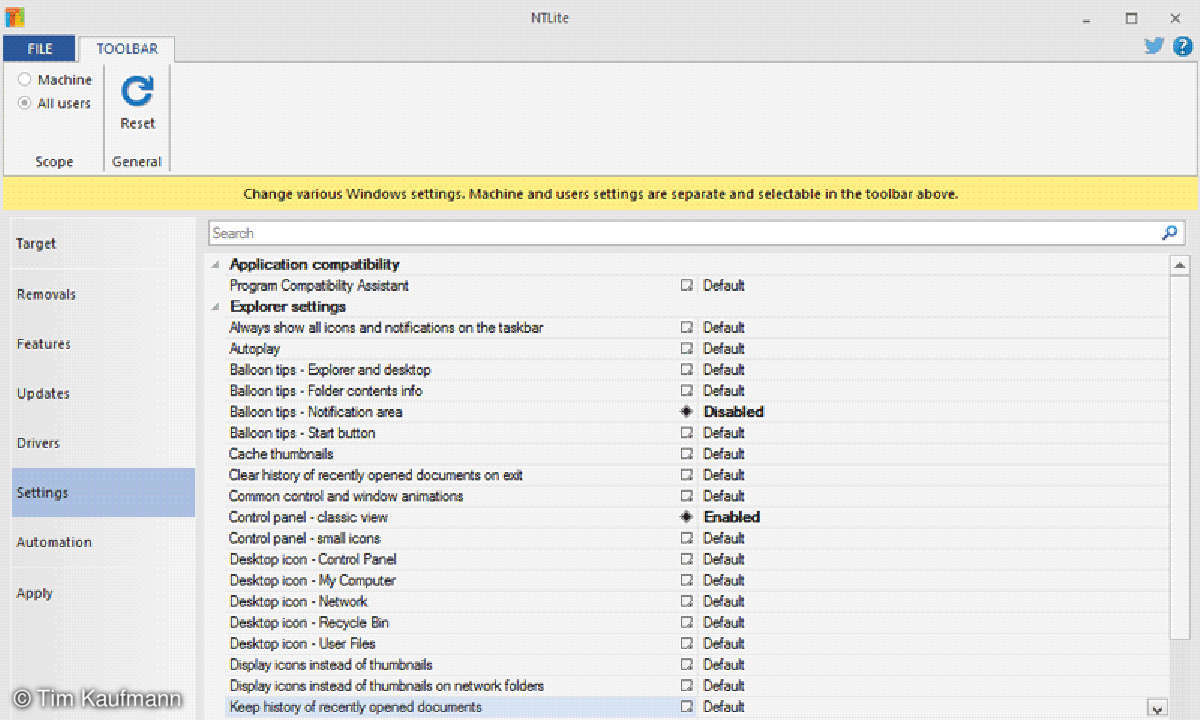Open the Features page in the sidebar
Image resolution: width=1200 pixels, height=720 pixels.
(103, 344)
